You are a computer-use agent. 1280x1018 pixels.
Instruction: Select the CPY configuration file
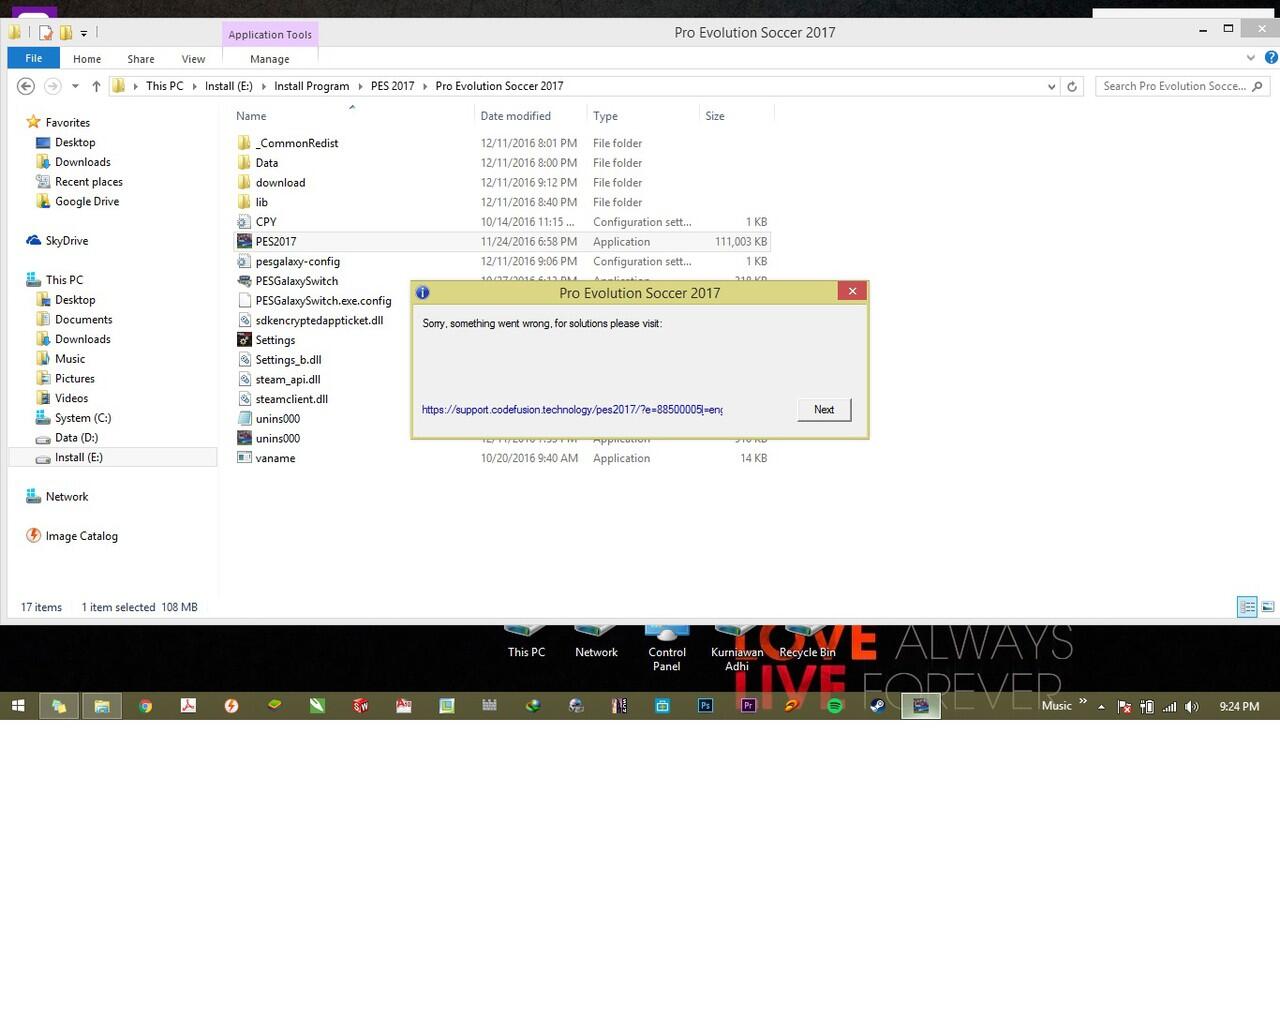pyautogui.click(x=266, y=222)
